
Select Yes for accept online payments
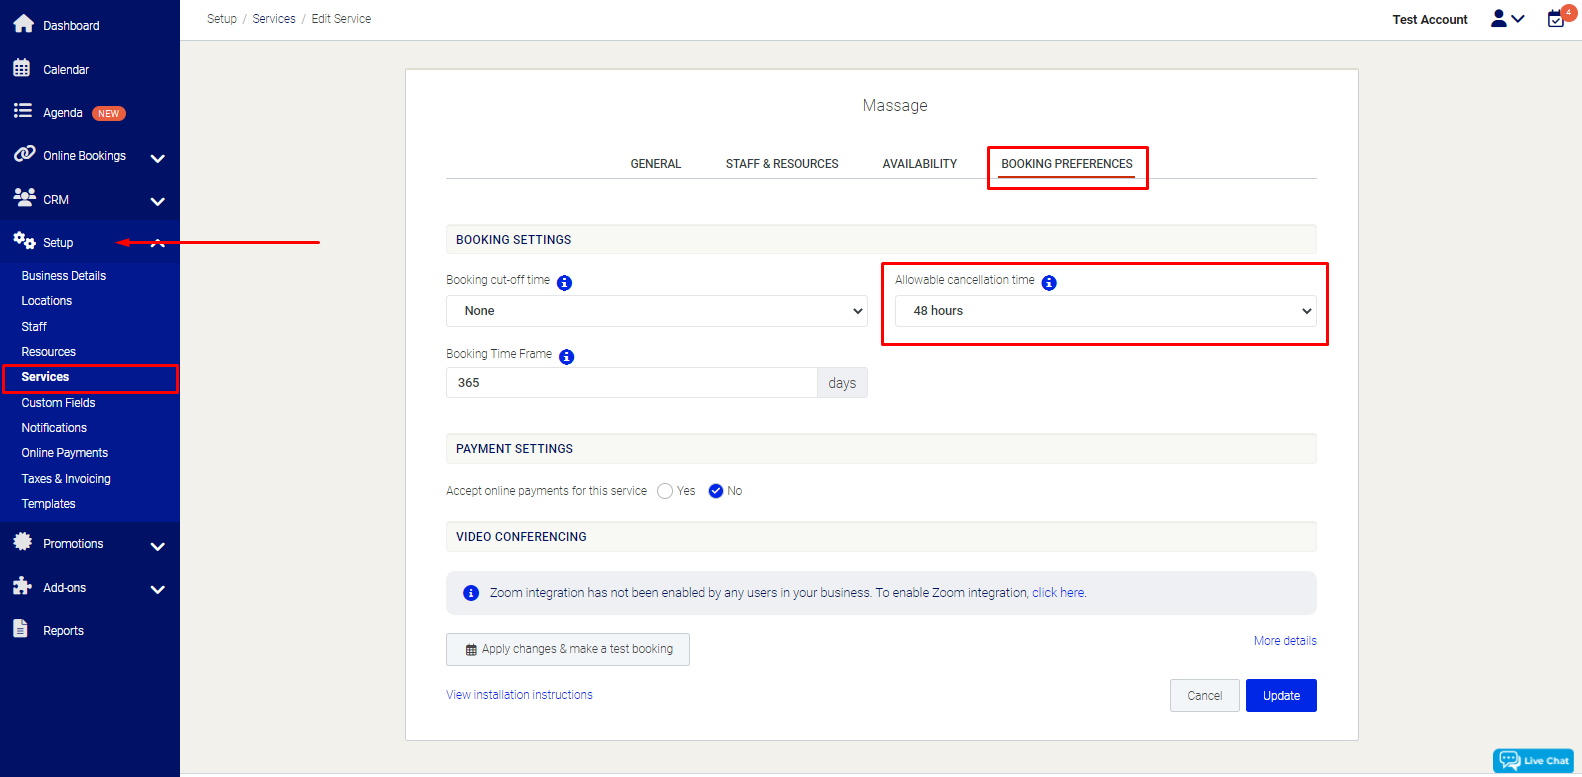(665, 491)
